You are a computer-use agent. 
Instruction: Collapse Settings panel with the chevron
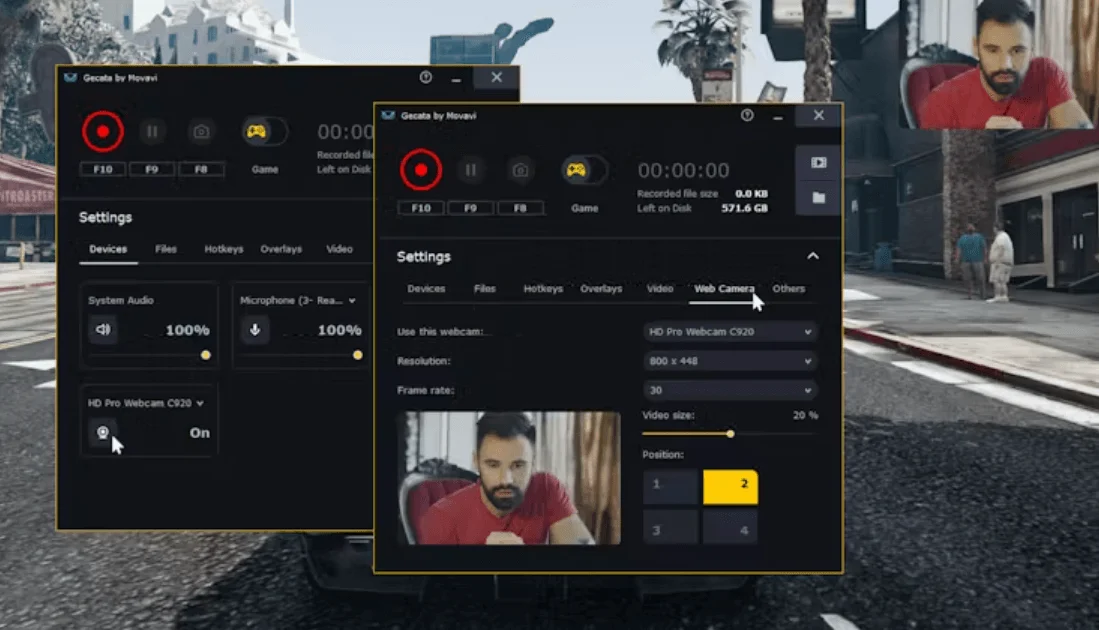[813, 257]
